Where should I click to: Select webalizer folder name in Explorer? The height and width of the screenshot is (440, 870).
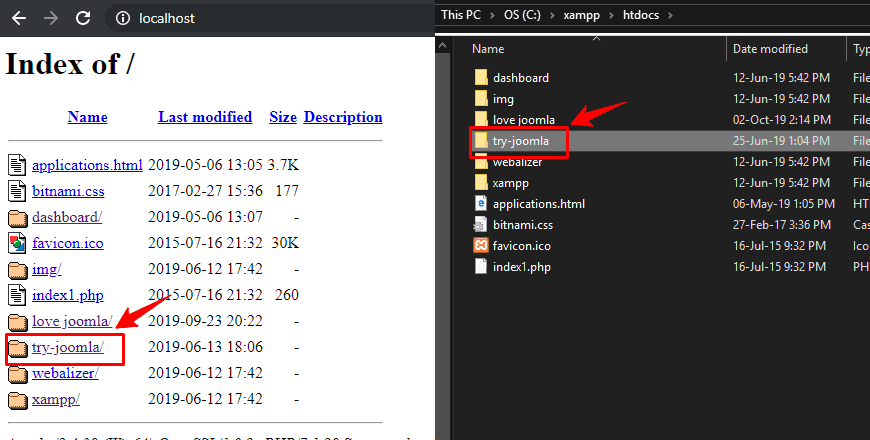518,162
